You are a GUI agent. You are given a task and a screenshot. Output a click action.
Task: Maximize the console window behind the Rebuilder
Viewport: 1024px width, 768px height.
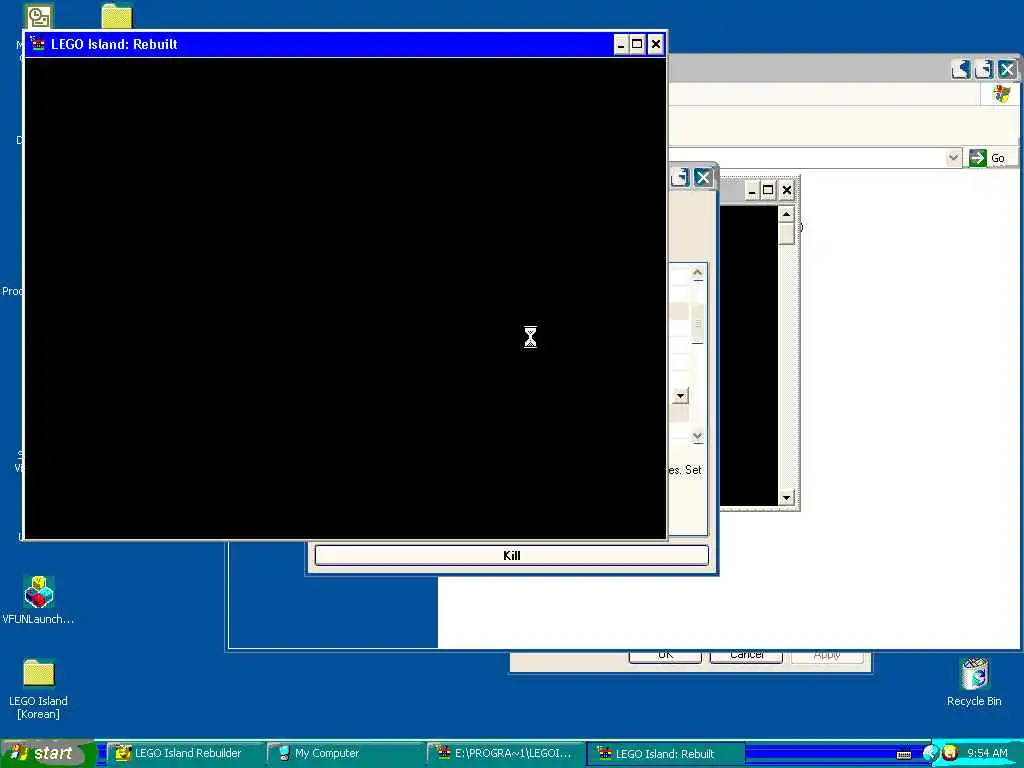point(769,191)
